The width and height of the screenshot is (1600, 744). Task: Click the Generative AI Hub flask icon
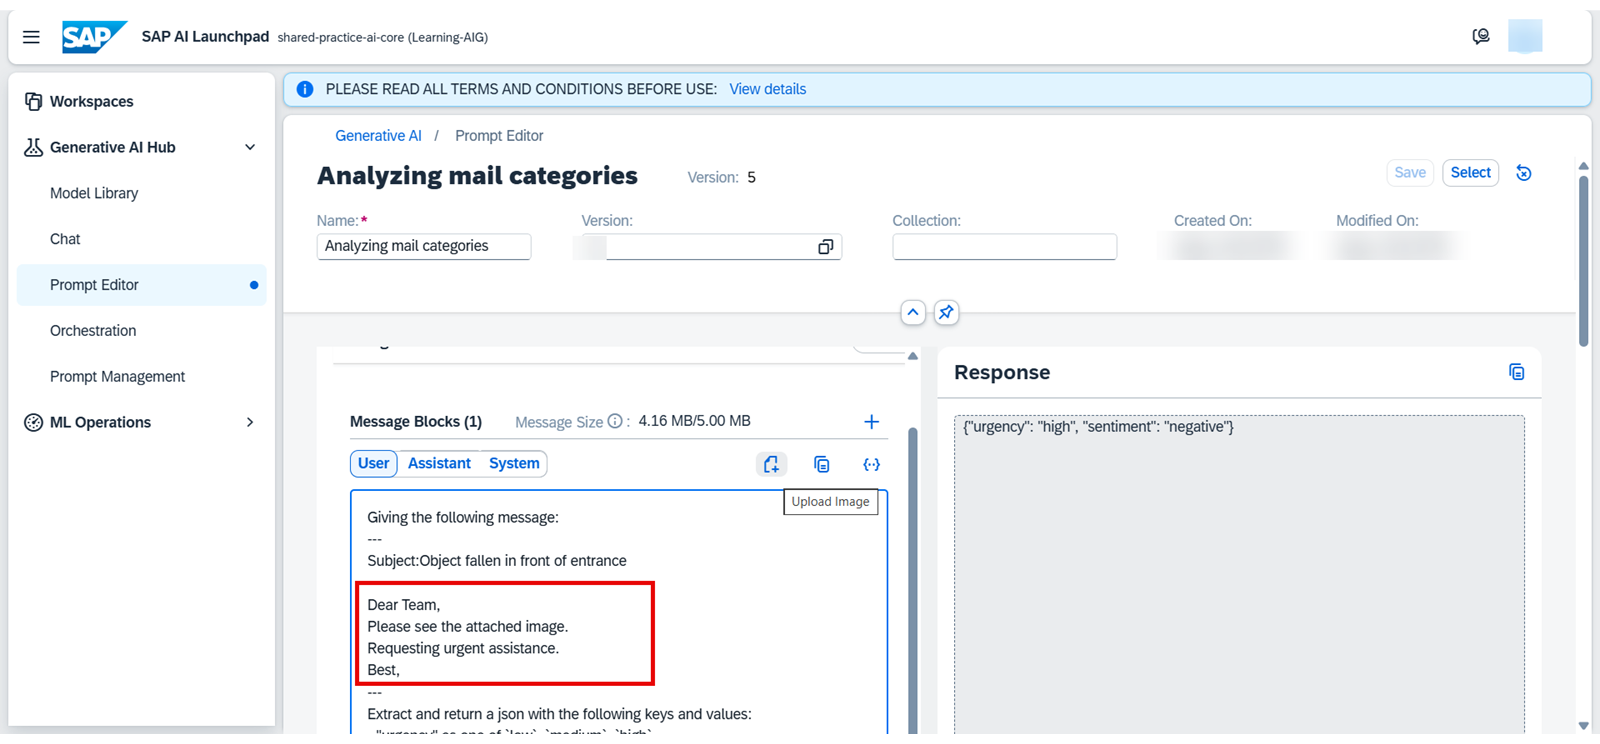point(33,147)
